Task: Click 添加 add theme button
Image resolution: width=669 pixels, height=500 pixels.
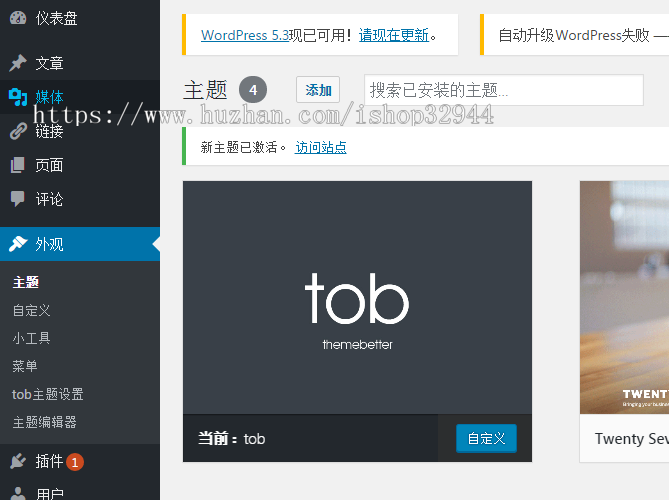Action: pos(318,90)
